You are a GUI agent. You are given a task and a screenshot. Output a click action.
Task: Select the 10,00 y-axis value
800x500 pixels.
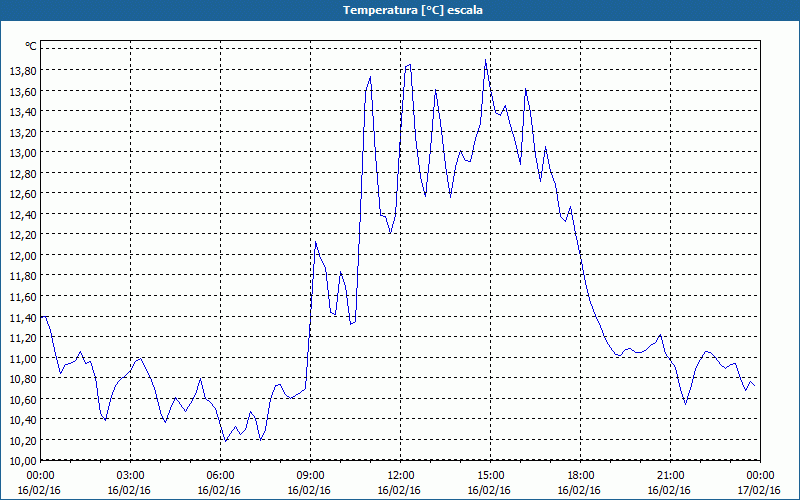[x=22, y=461]
